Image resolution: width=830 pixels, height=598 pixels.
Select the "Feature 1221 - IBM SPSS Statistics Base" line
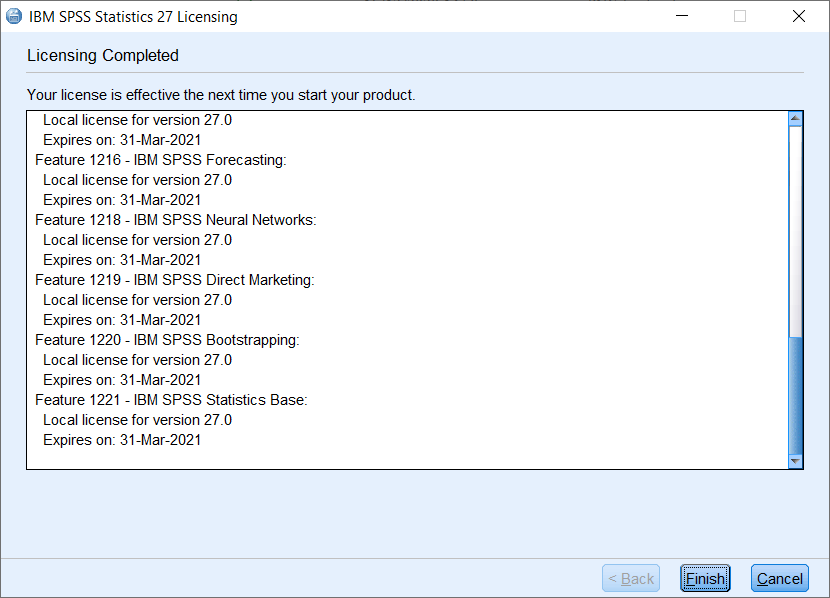coord(172,400)
